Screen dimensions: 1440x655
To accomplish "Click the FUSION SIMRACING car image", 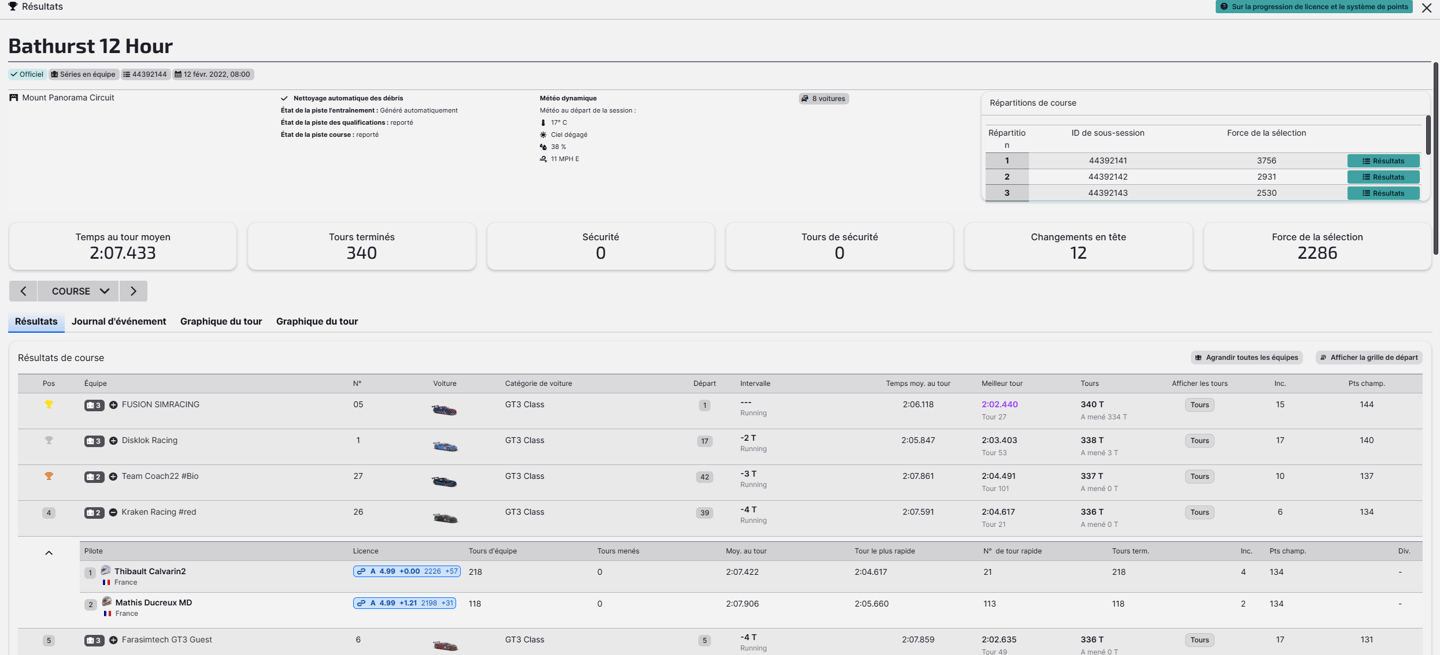I will click(444, 410).
